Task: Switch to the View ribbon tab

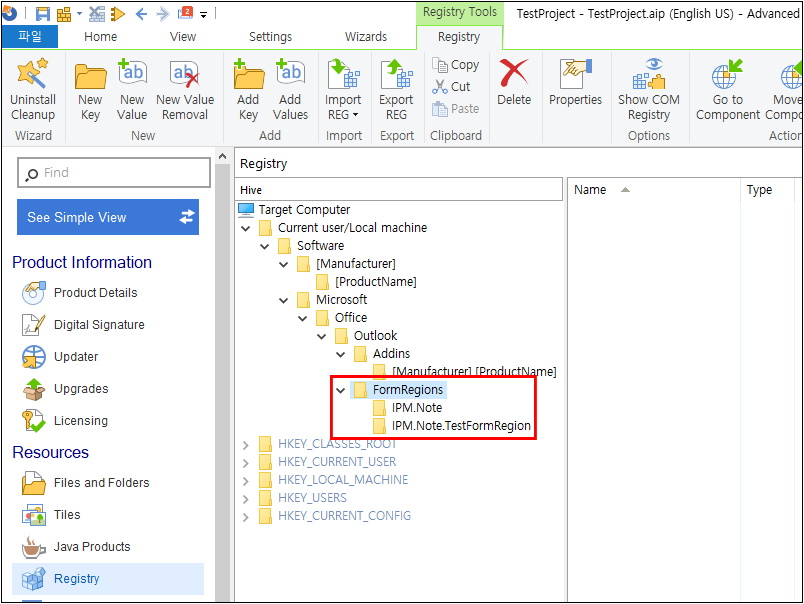Action: [x=183, y=37]
